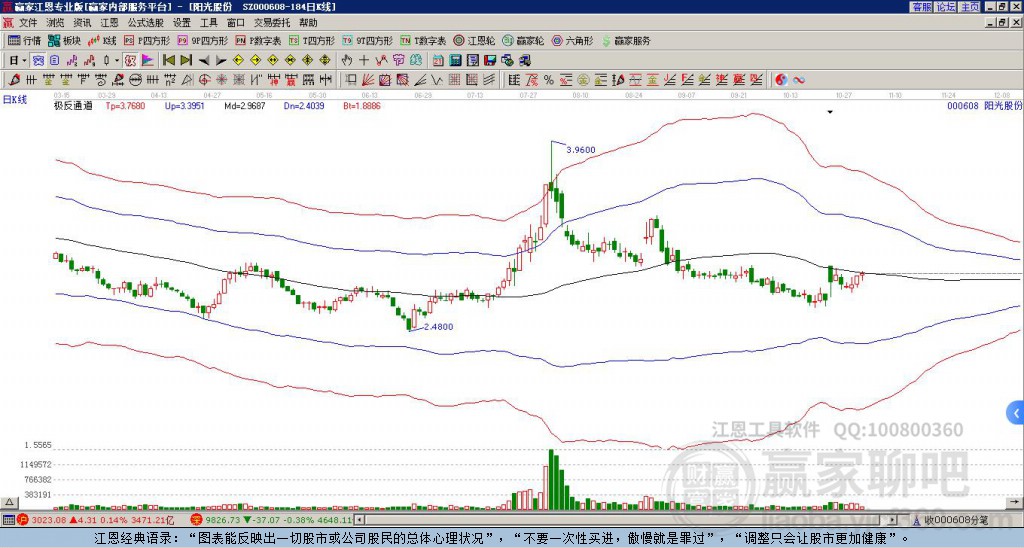The width and height of the screenshot is (1024, 548).
Task: Open the 9T四方形 tool
Action: pyautogui.click(x=368, y=41)
